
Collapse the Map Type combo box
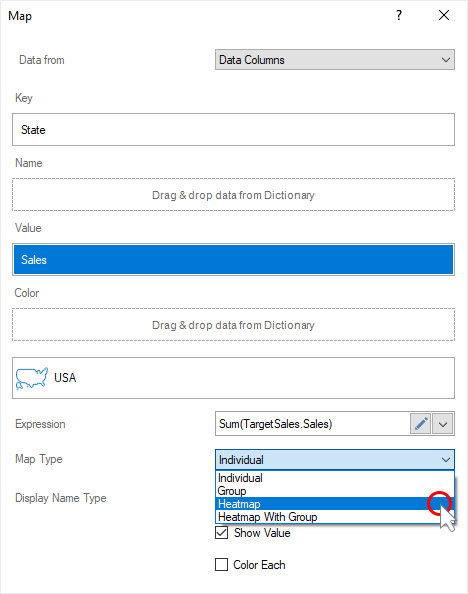tap(335, 460)
